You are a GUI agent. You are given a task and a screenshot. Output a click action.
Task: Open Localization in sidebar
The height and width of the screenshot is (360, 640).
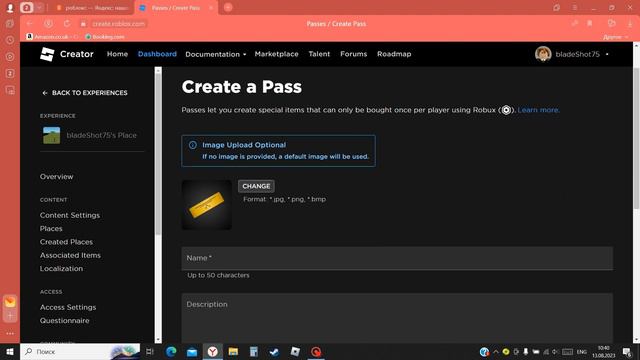(61, 269)
